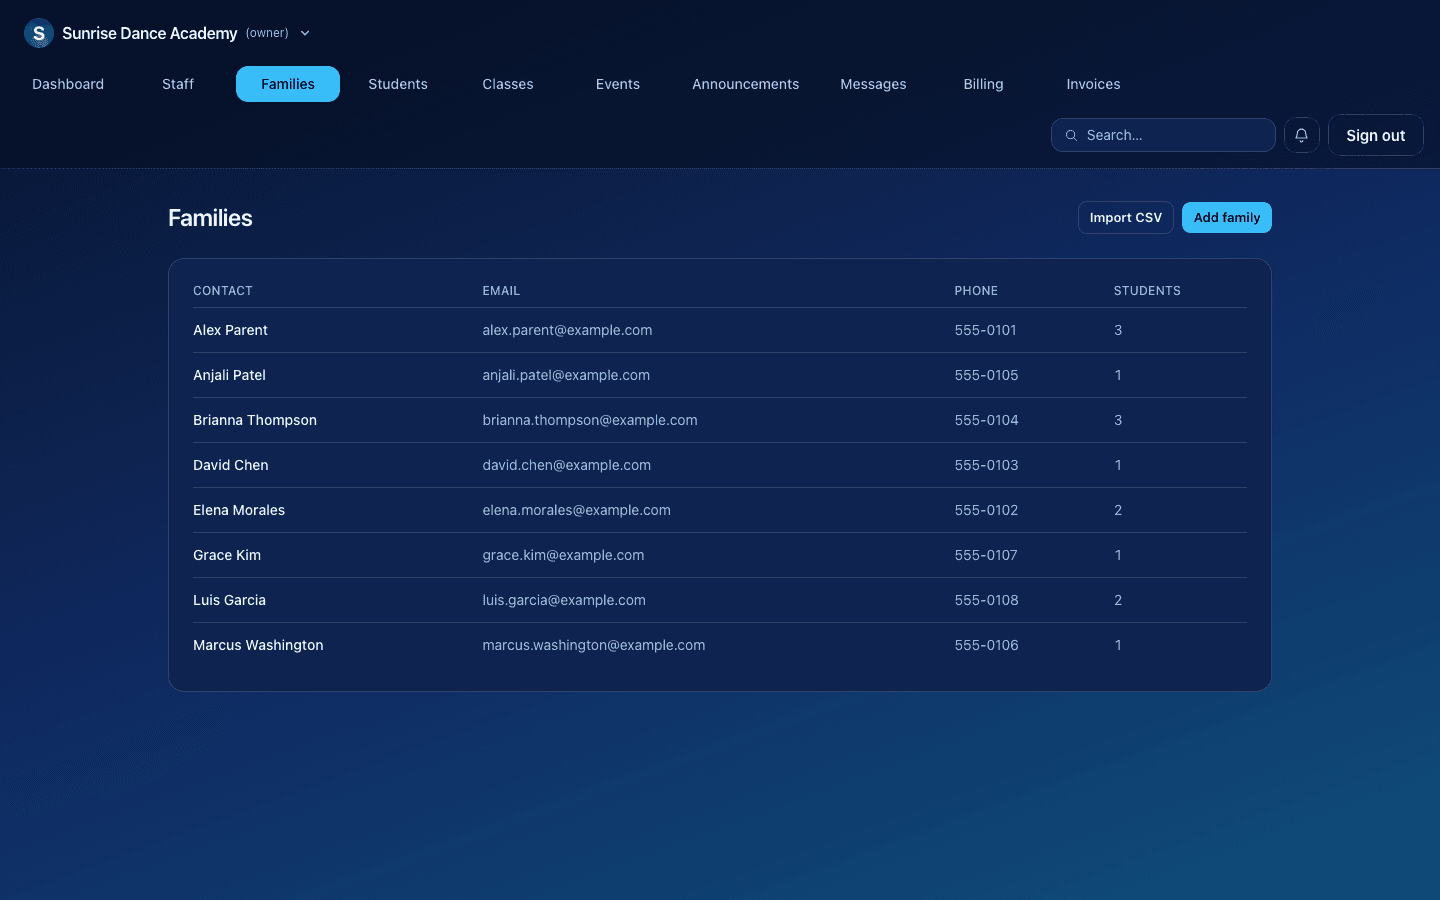Click the Add family button
The height and width of the screenshot is (900, 1440).
[x=1227, y=217]
